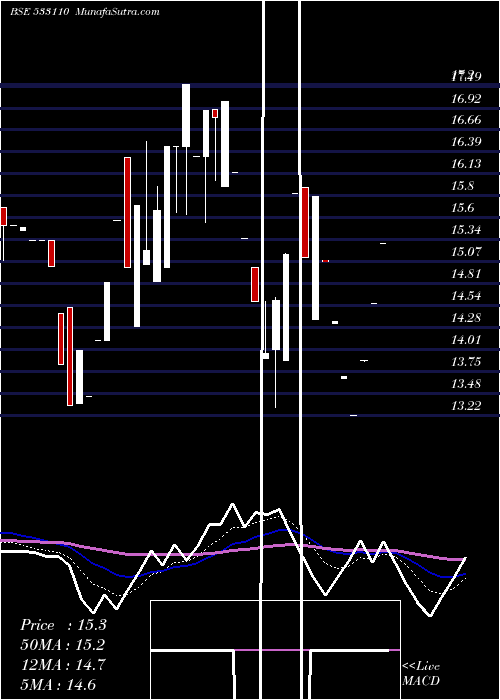Click the Price : 15.3 readout

(63, 625)
